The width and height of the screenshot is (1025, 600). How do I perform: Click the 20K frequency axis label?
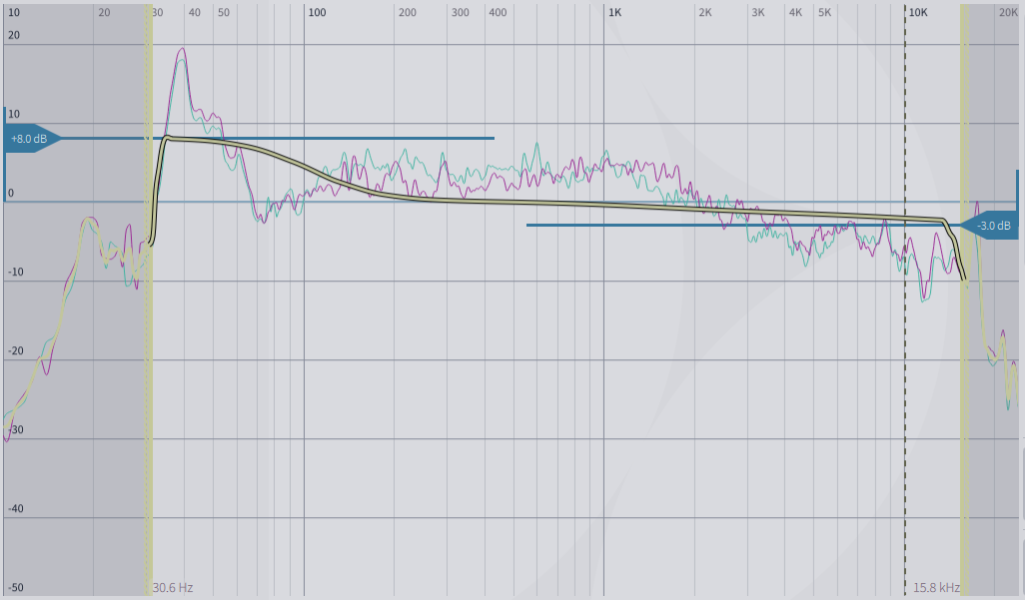(1010, 14)
